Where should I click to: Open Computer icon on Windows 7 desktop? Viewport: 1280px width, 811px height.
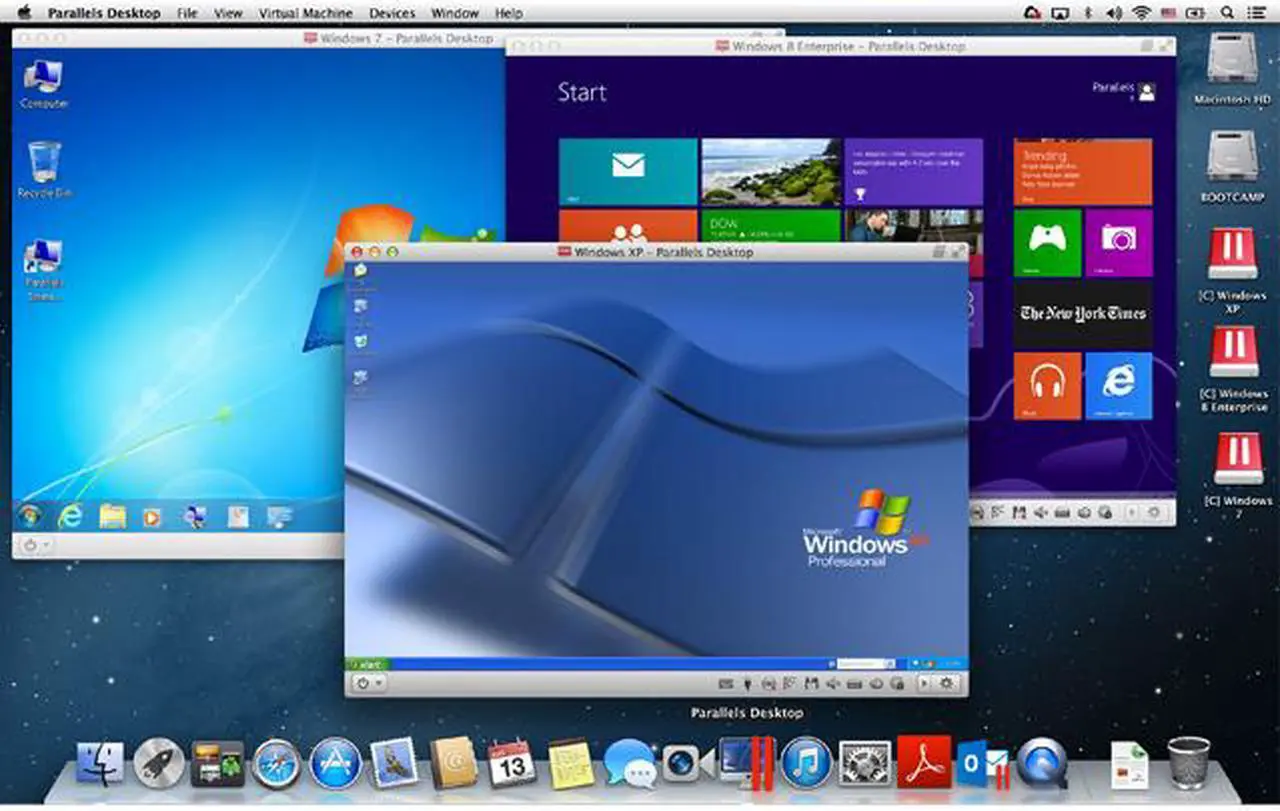[45, 85]
